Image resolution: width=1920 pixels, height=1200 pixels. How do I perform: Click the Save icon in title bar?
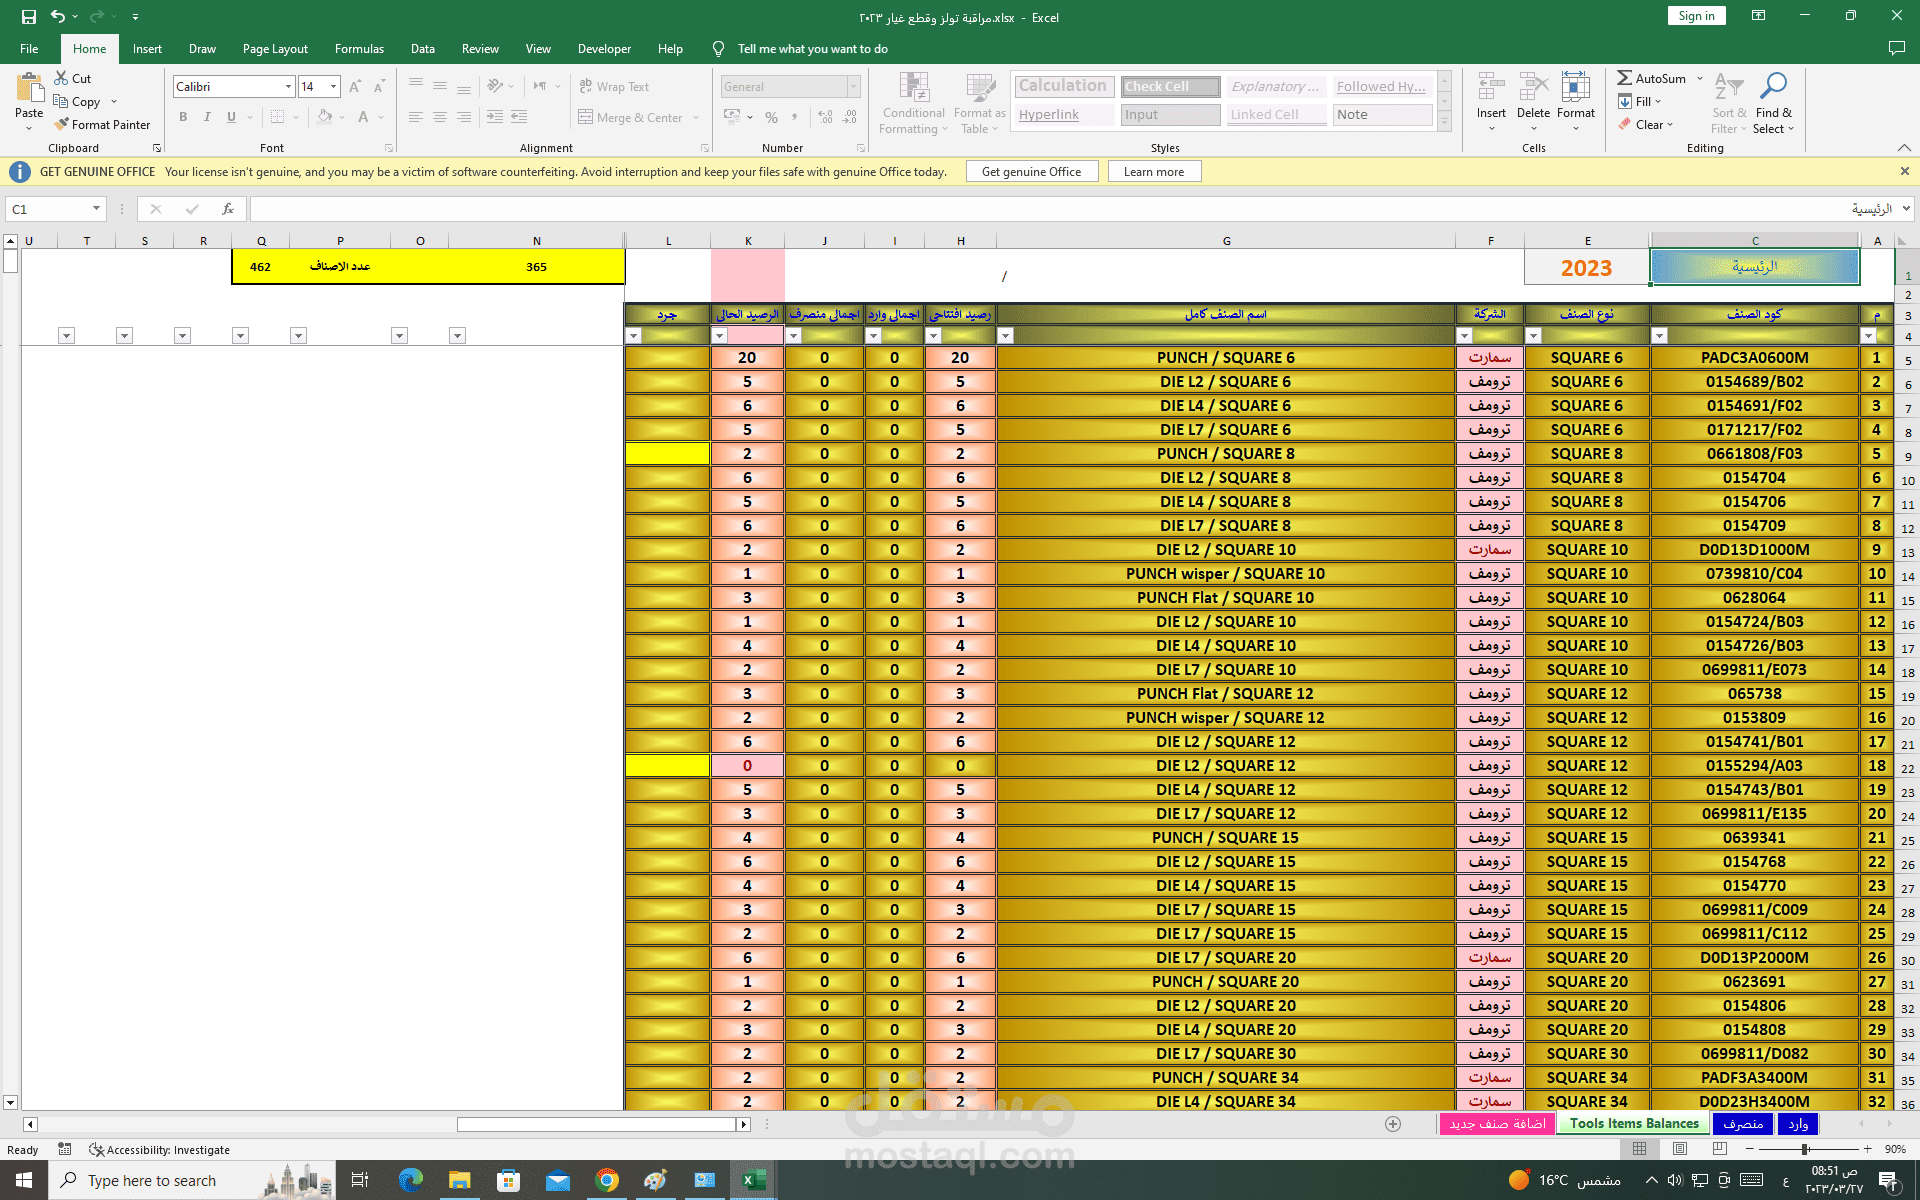point(28,17)
